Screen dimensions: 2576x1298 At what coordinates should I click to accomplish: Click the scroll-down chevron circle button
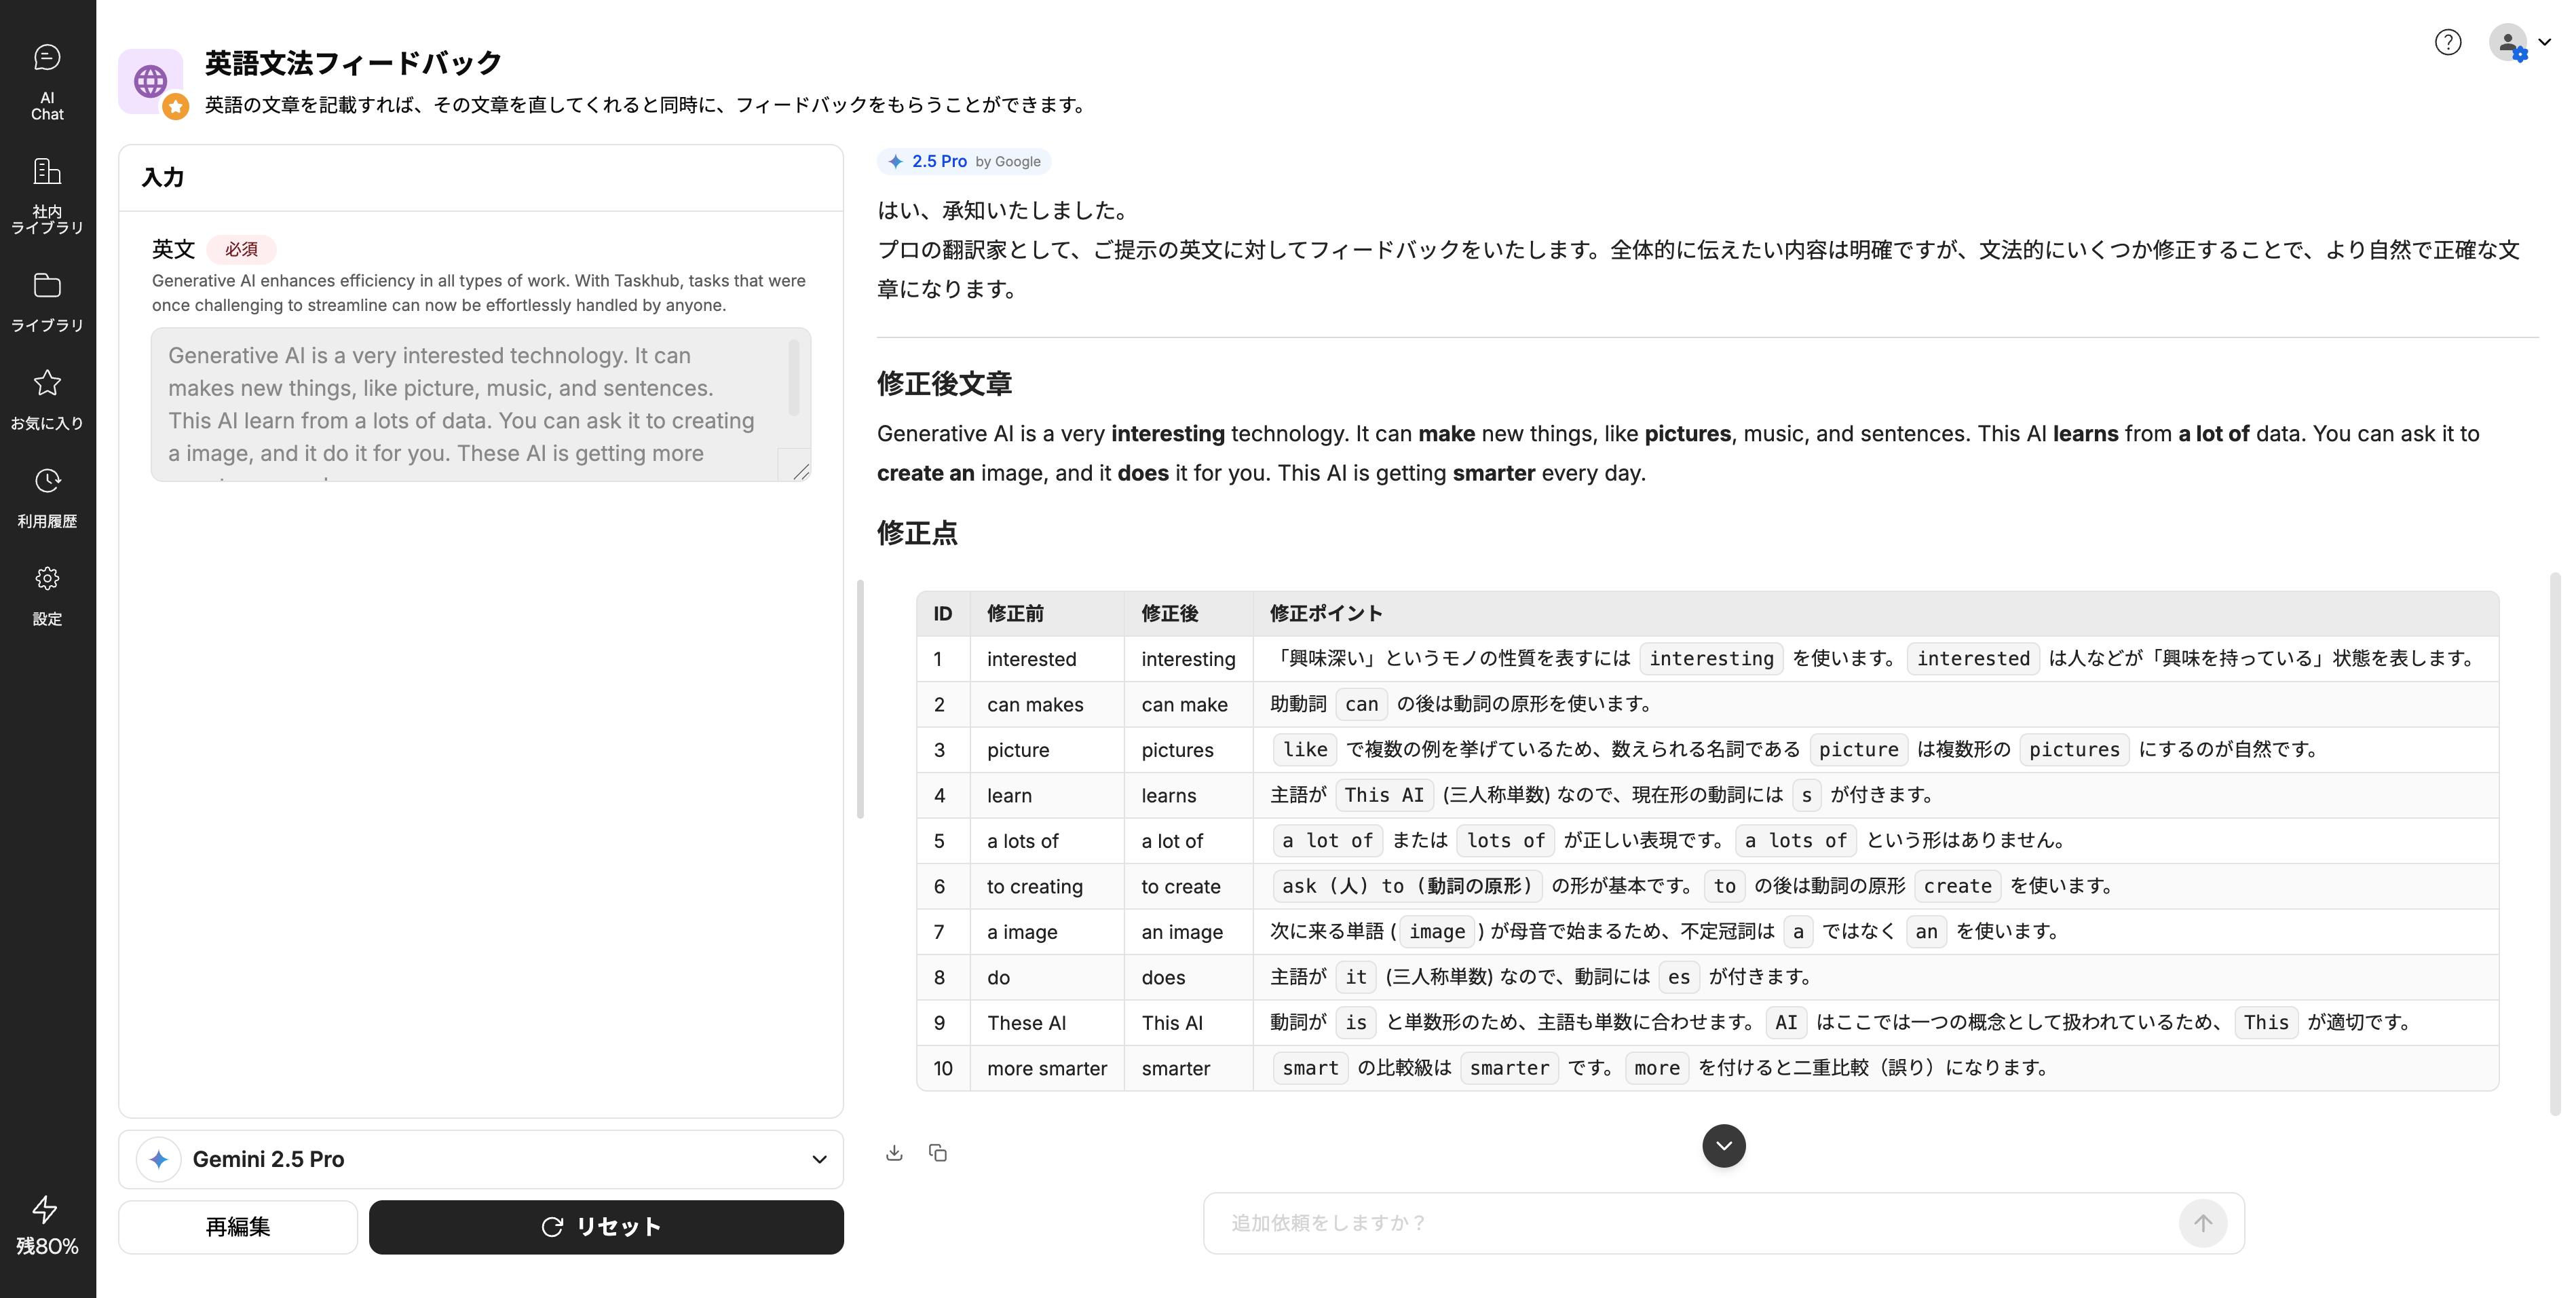point(1723,1146)
